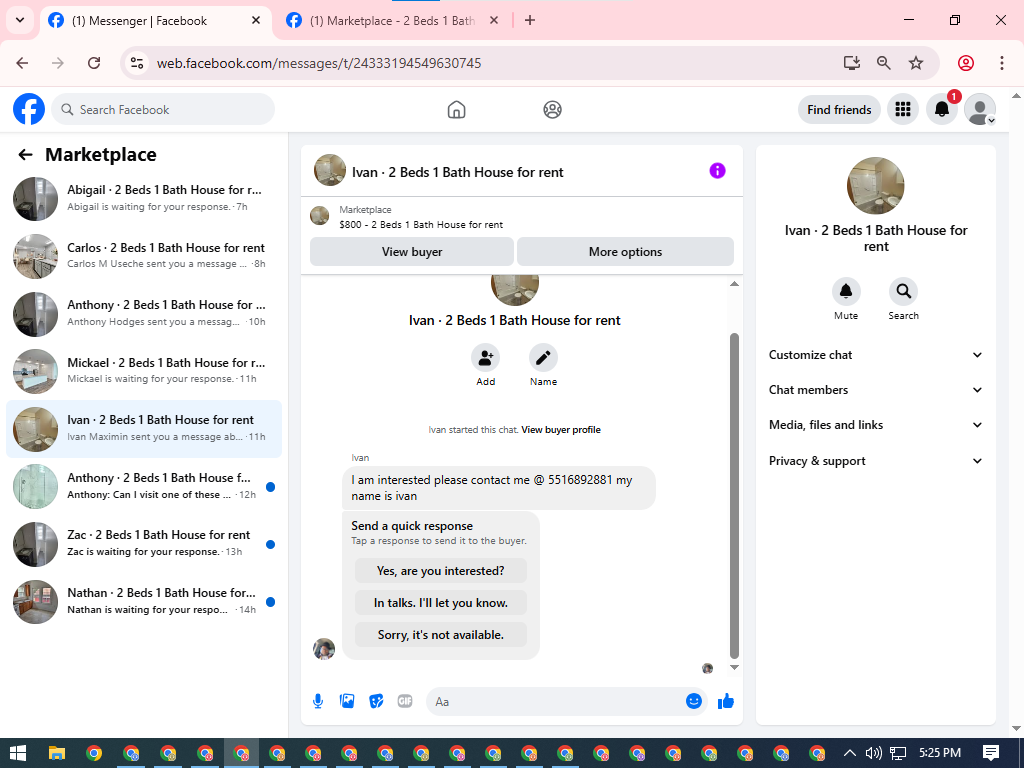Image resolution: width=1024 pixels, height=768 pixels.
Task: Open the Chrome profile icon
Action: (966, 63)
